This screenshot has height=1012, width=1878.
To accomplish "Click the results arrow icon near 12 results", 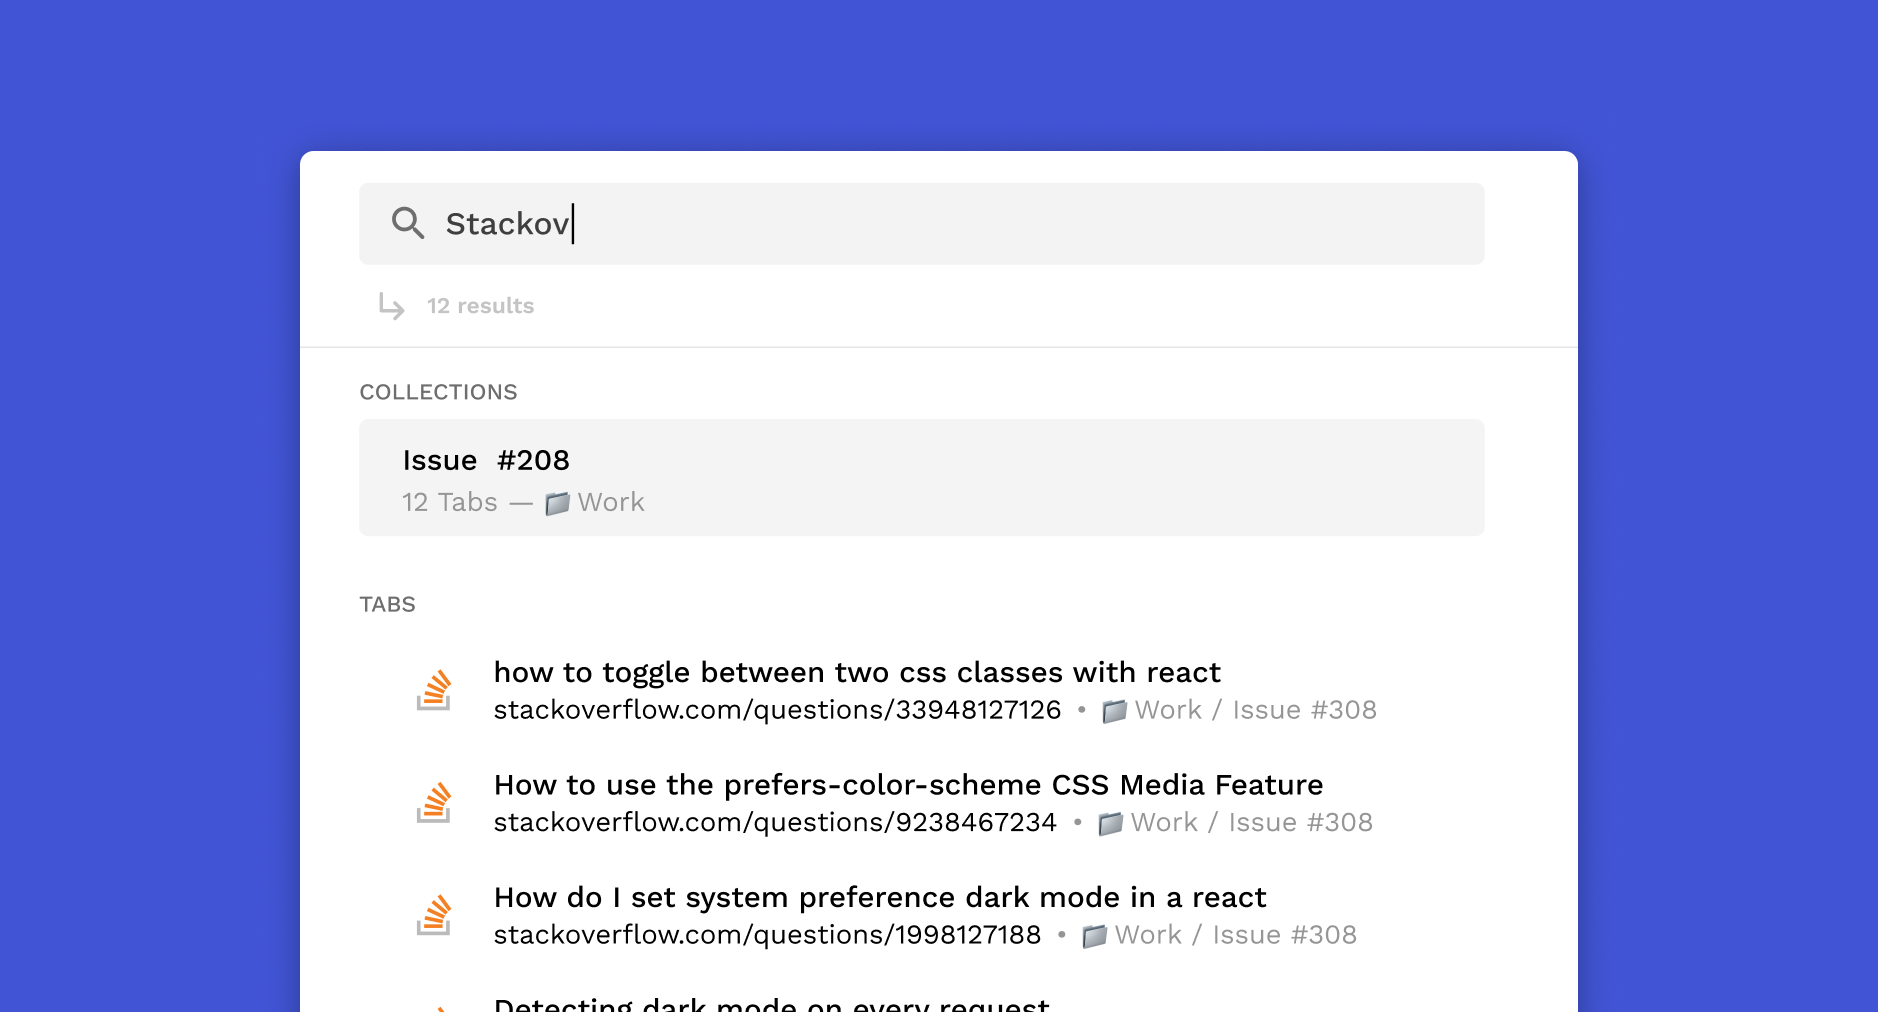I will [x=391, y=305].
